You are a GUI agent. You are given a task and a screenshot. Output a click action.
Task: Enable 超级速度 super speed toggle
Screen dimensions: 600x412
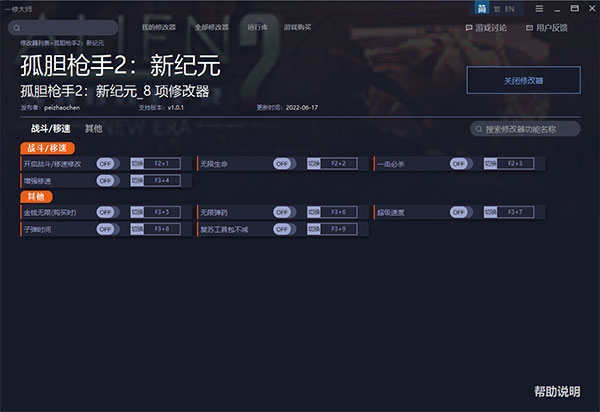(460, 212)
